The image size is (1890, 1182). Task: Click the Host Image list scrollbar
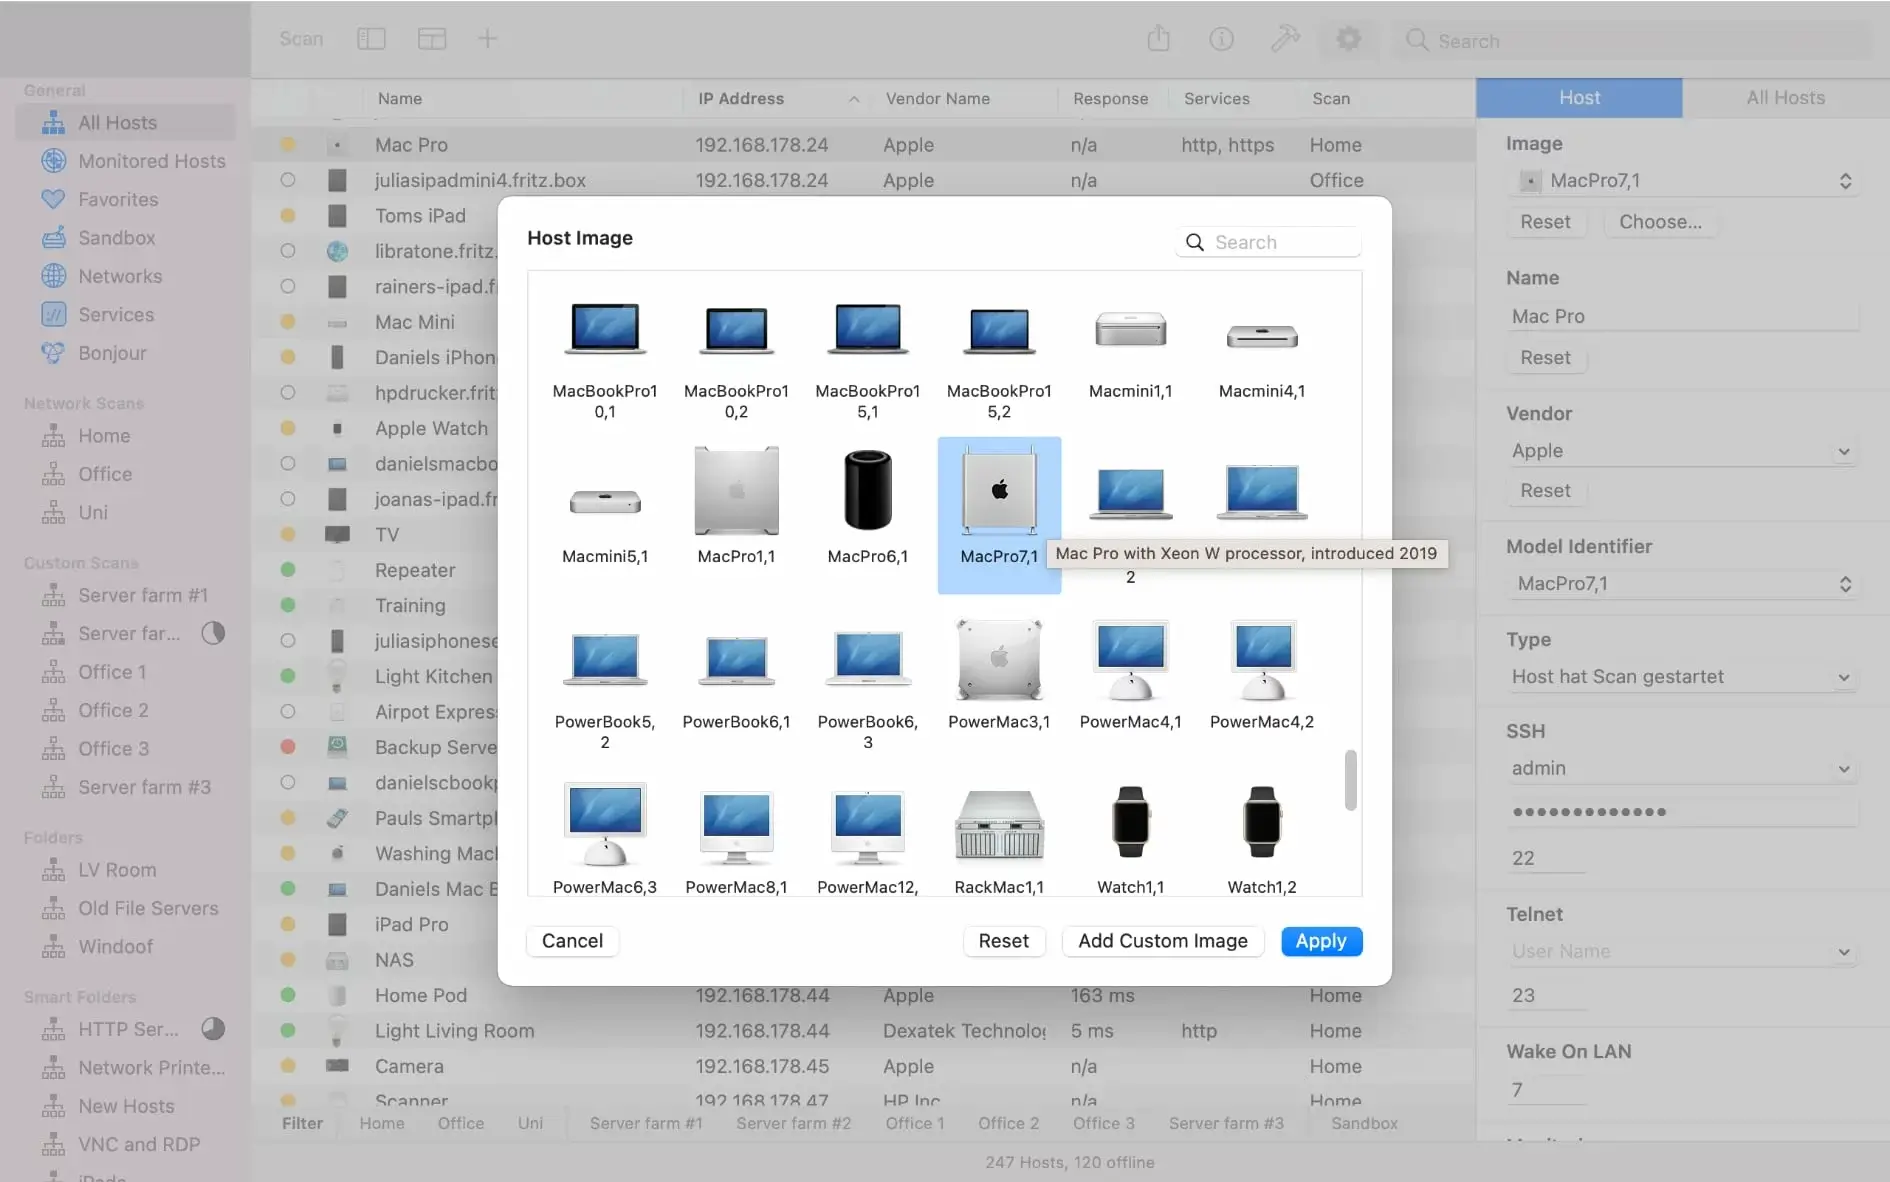pyautogui.click(x=1350, y=780)
